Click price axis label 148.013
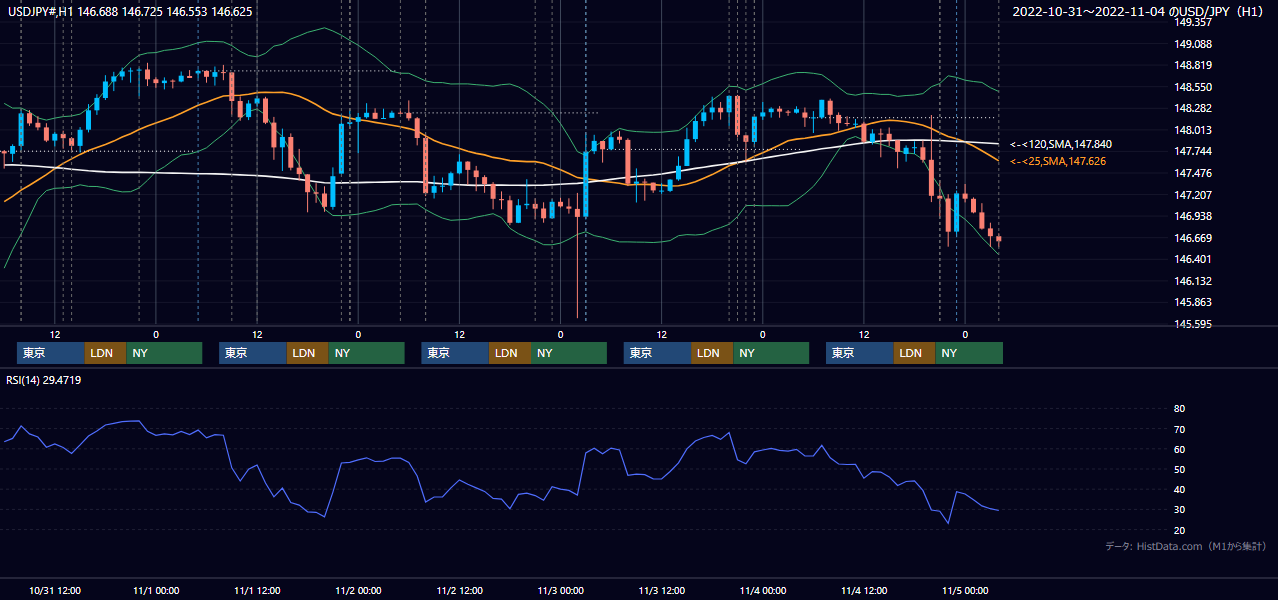The height and width of the screenshot is (600, 1278). coord(1192,130)
